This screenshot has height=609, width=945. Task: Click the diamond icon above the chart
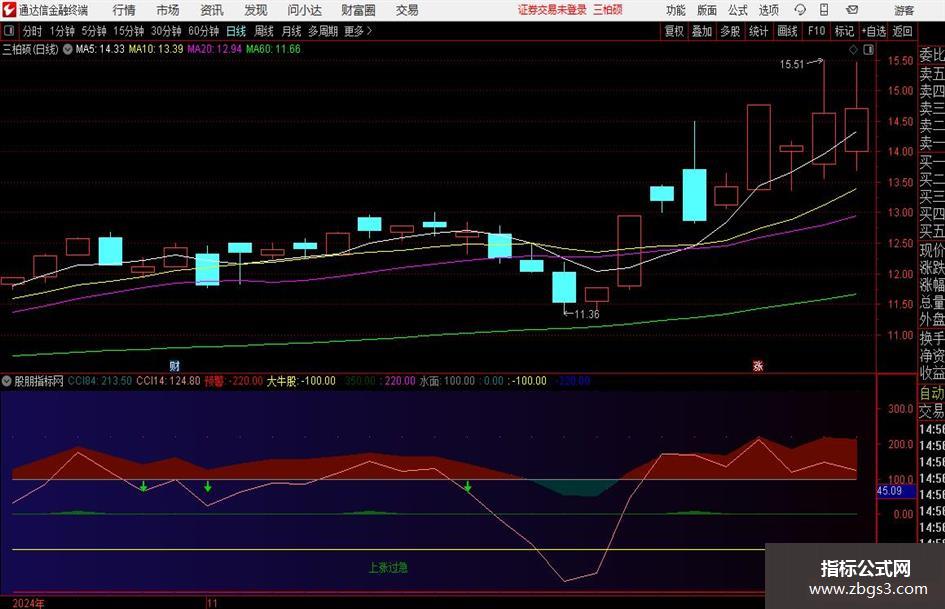(x=853, y=49)
